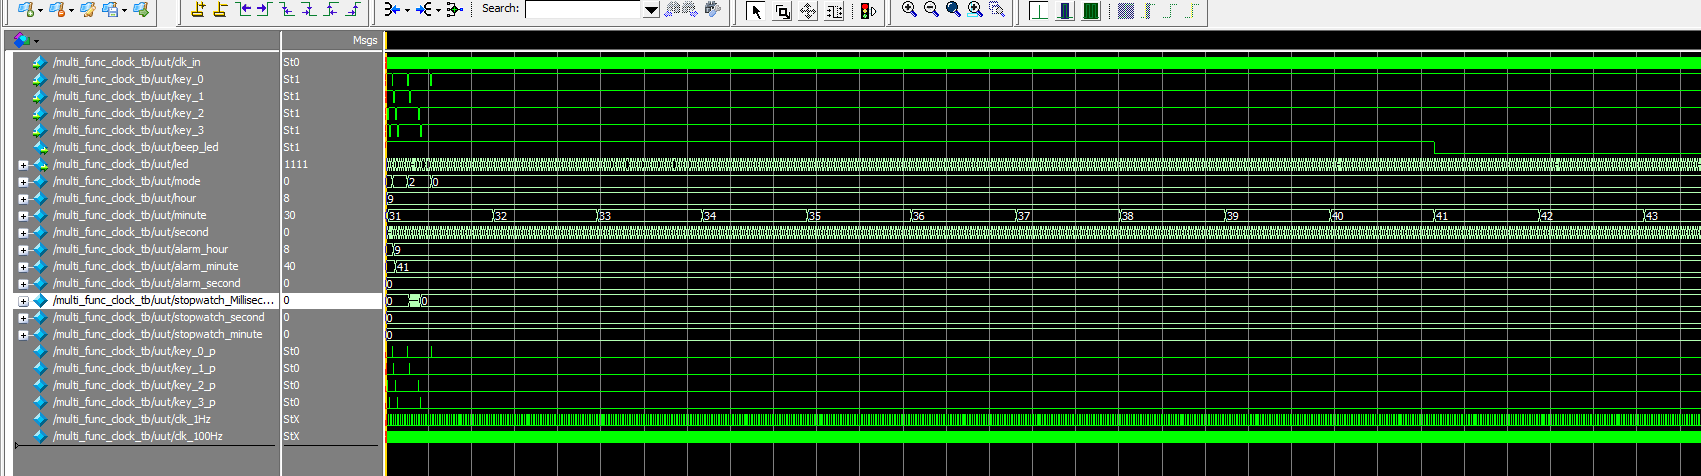Click the first expanded-time toolbar icon with arrow

392,9
